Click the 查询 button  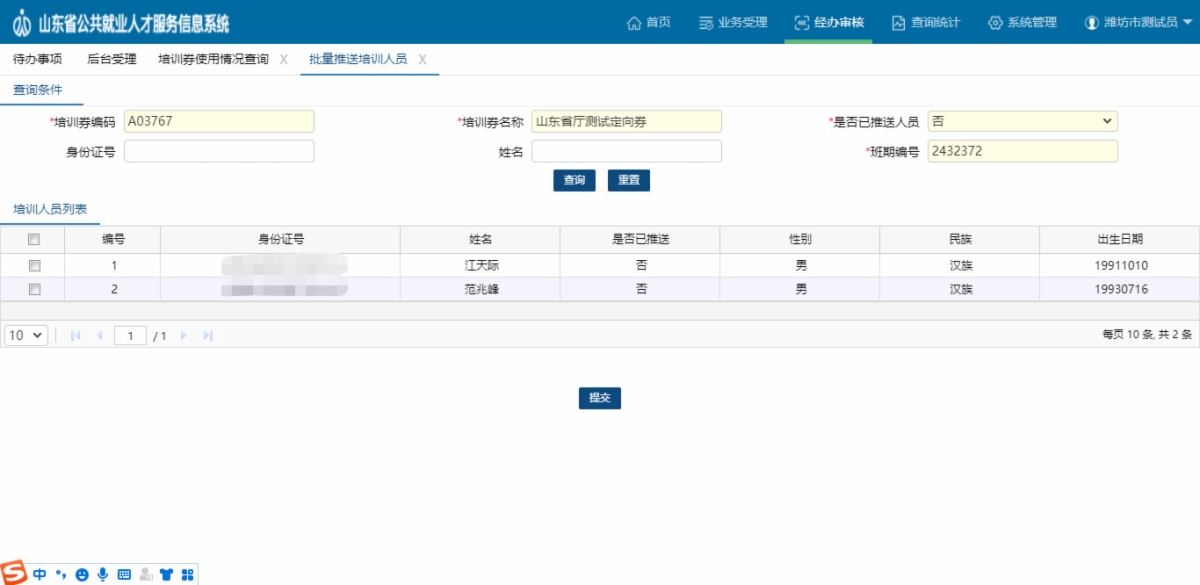[574, 180]
